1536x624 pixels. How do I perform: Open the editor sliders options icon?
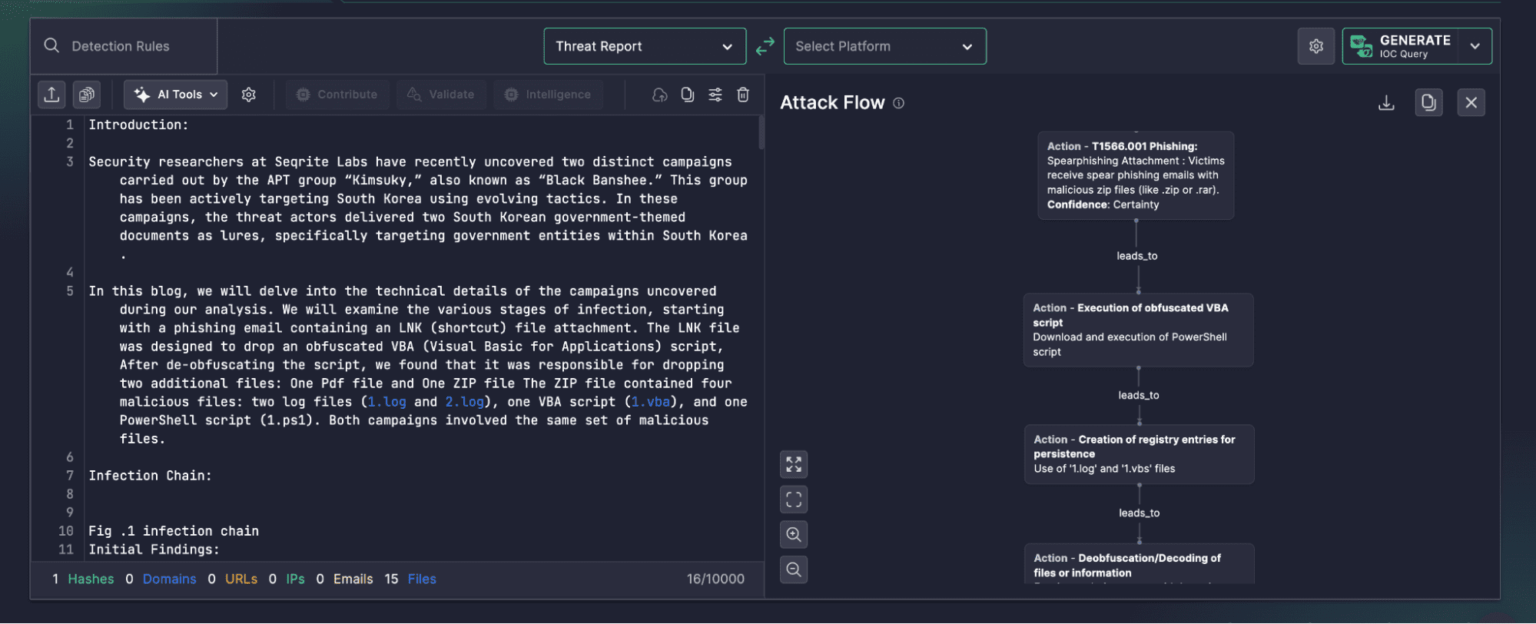[715, 94]
